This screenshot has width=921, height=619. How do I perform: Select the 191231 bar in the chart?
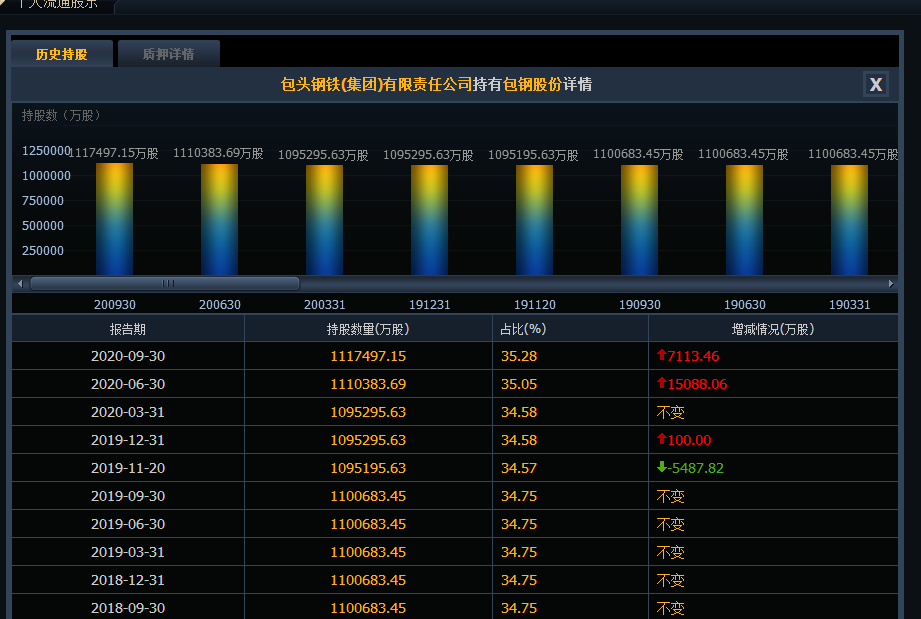click(x=429, y=220)
